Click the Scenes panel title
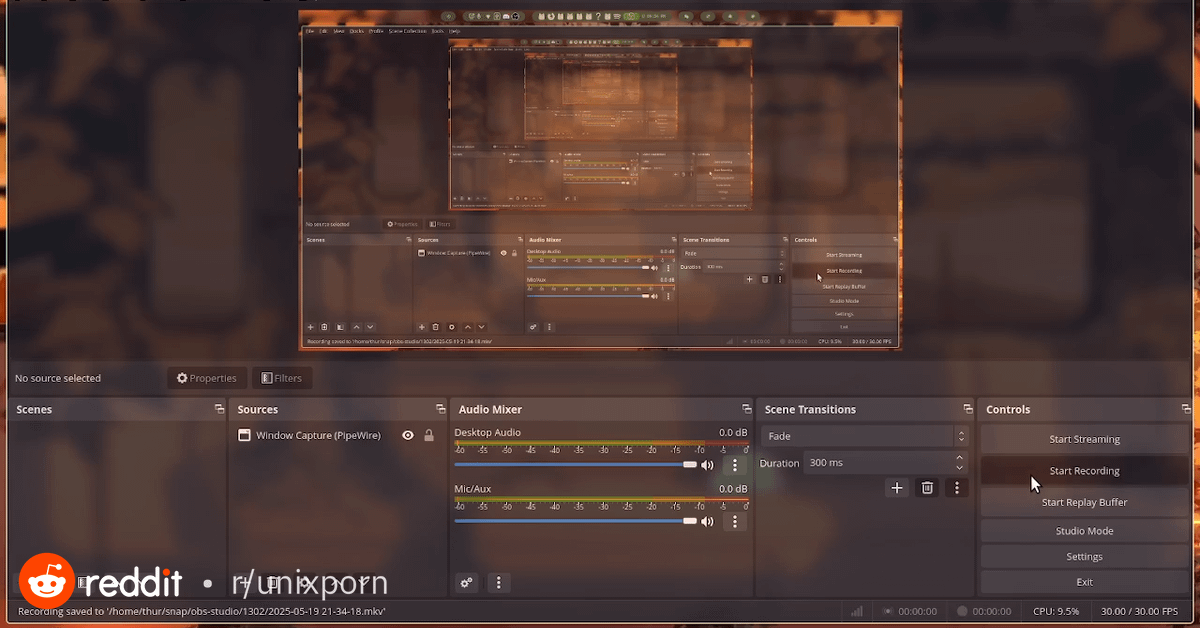1200x628 pixels. (x=34, y=409)
